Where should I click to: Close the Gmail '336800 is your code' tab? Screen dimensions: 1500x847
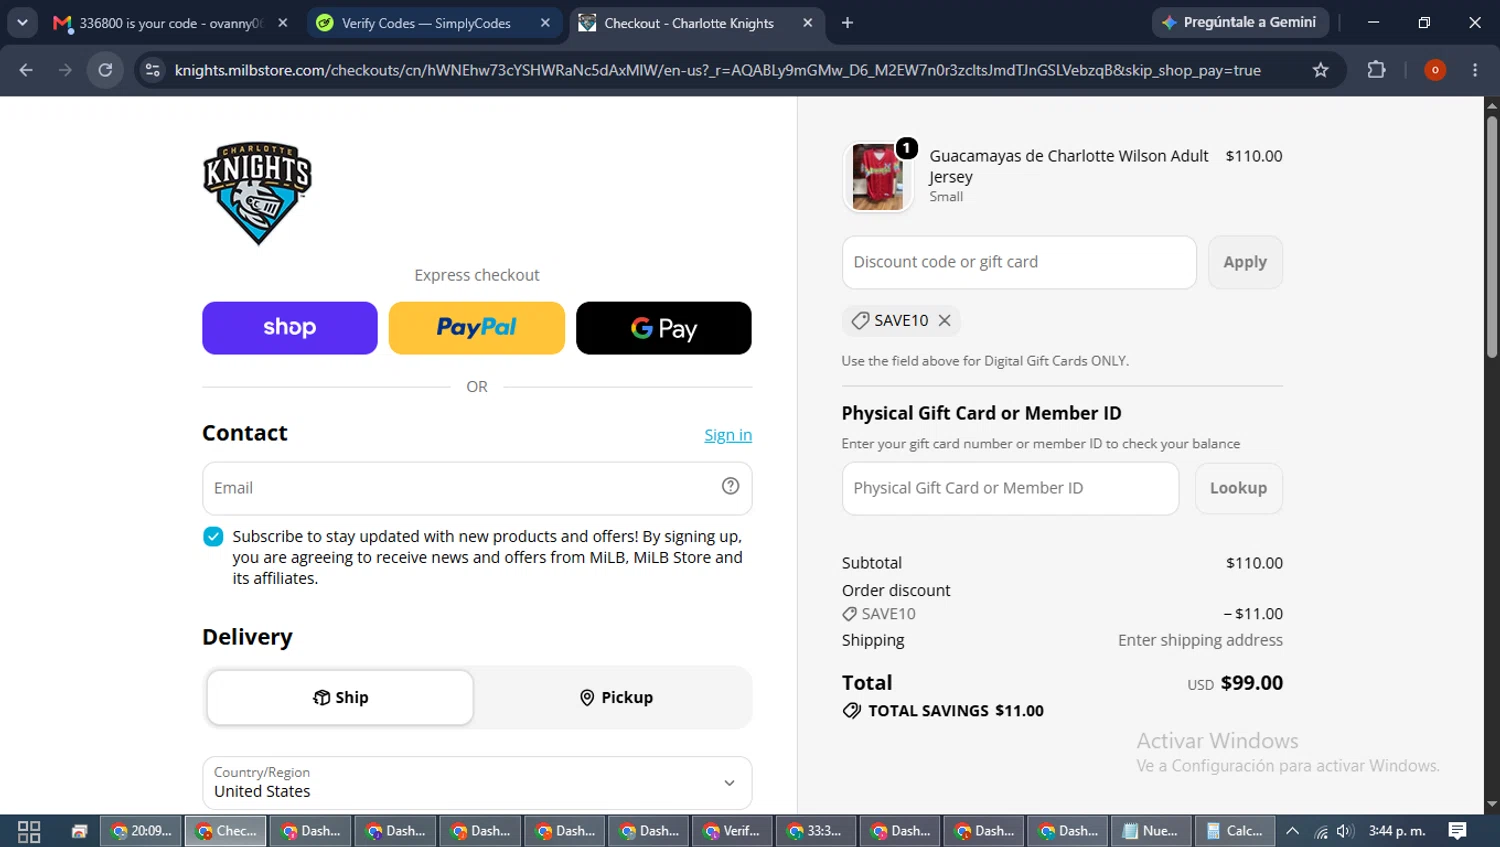coord(283,23)
